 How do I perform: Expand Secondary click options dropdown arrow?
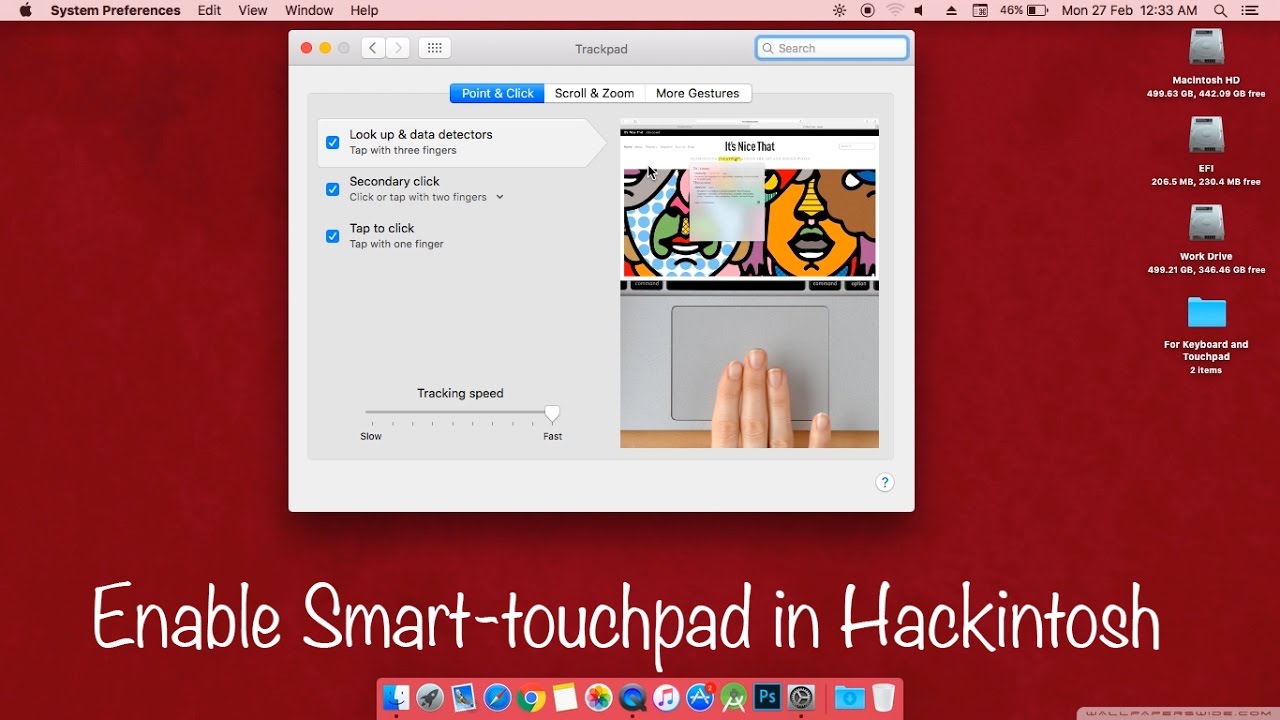click(x=500, y=197)
